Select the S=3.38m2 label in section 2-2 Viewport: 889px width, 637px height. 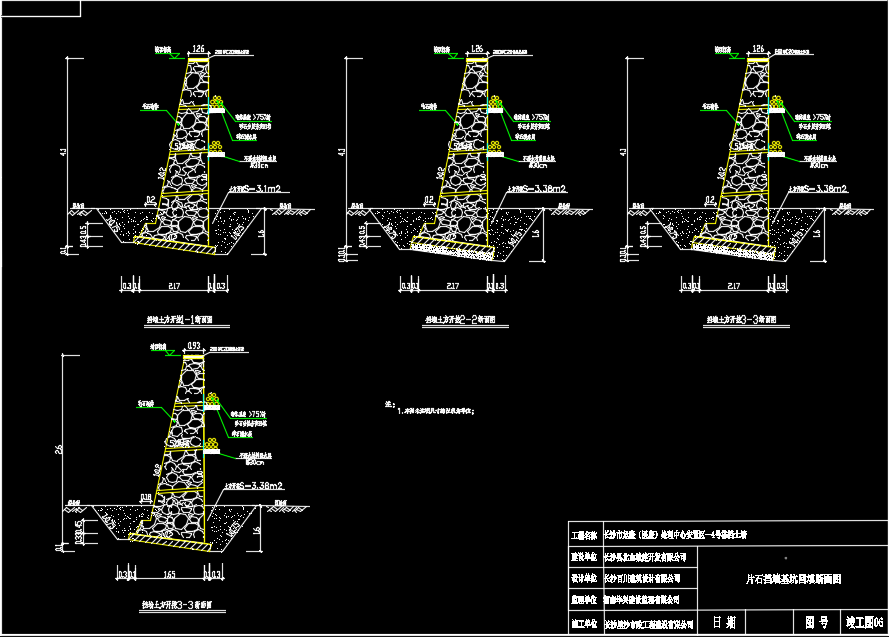tap(538, 189)
